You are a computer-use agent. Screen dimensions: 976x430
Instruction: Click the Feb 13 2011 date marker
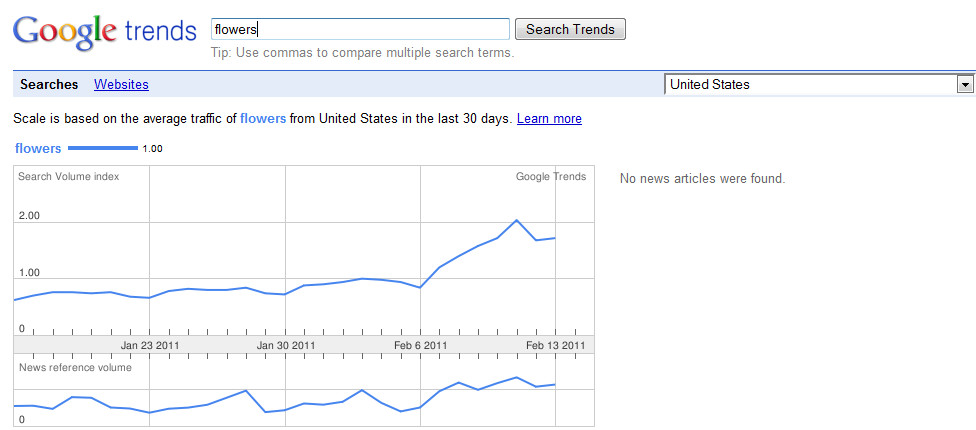555,345
